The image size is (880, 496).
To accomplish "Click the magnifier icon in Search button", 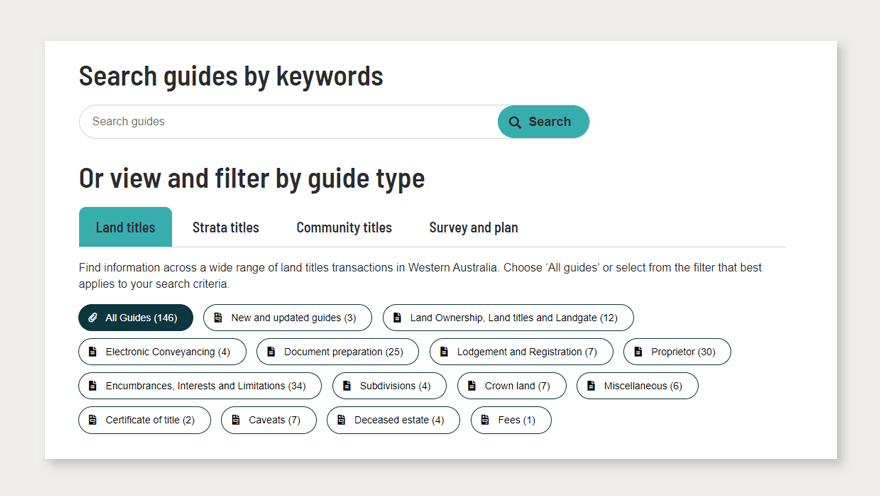I will (x=515, y=122).
